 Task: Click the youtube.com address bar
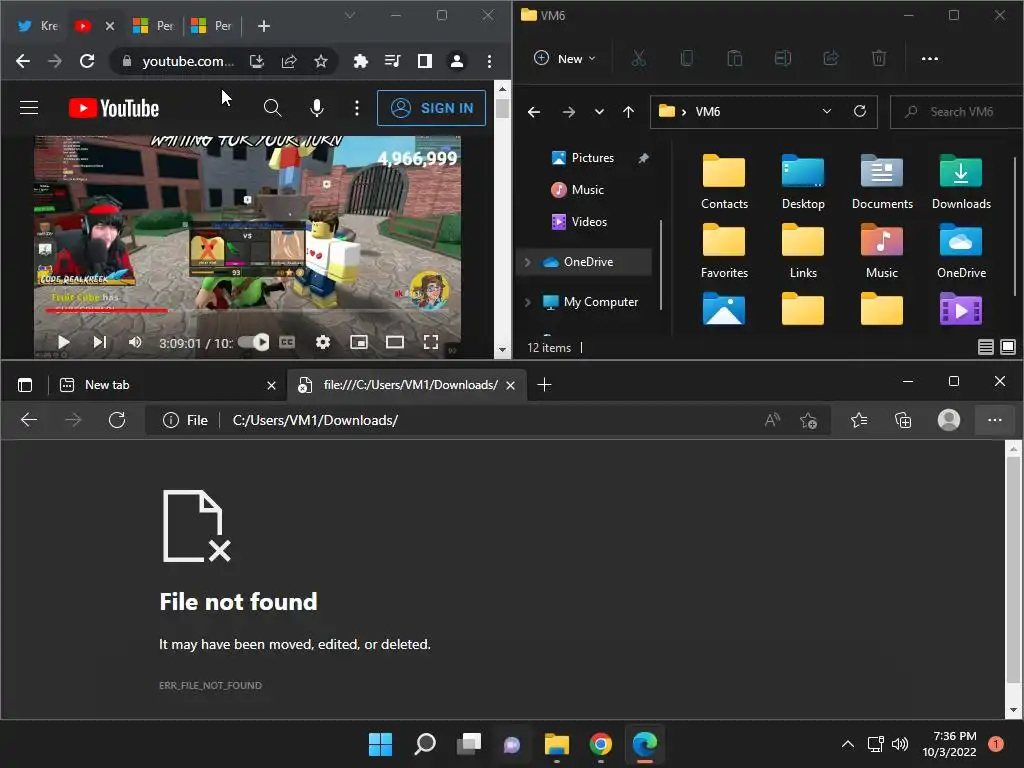click(x=188, y=61)
